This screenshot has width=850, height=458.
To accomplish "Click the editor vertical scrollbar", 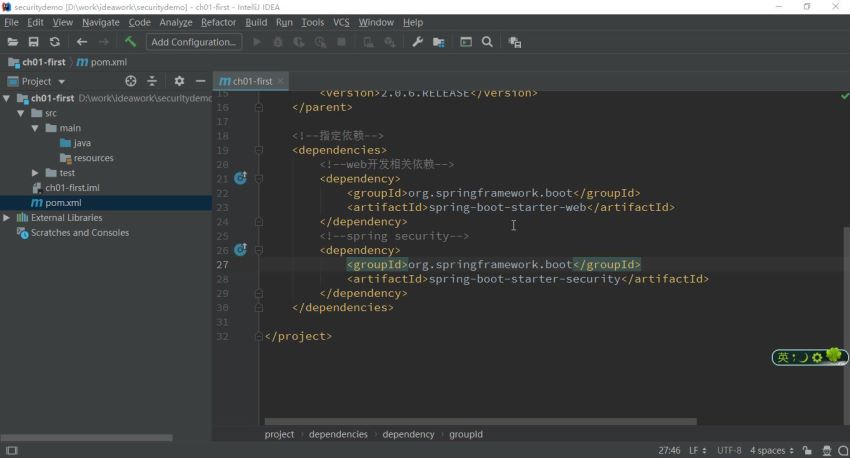I will 846,325.
